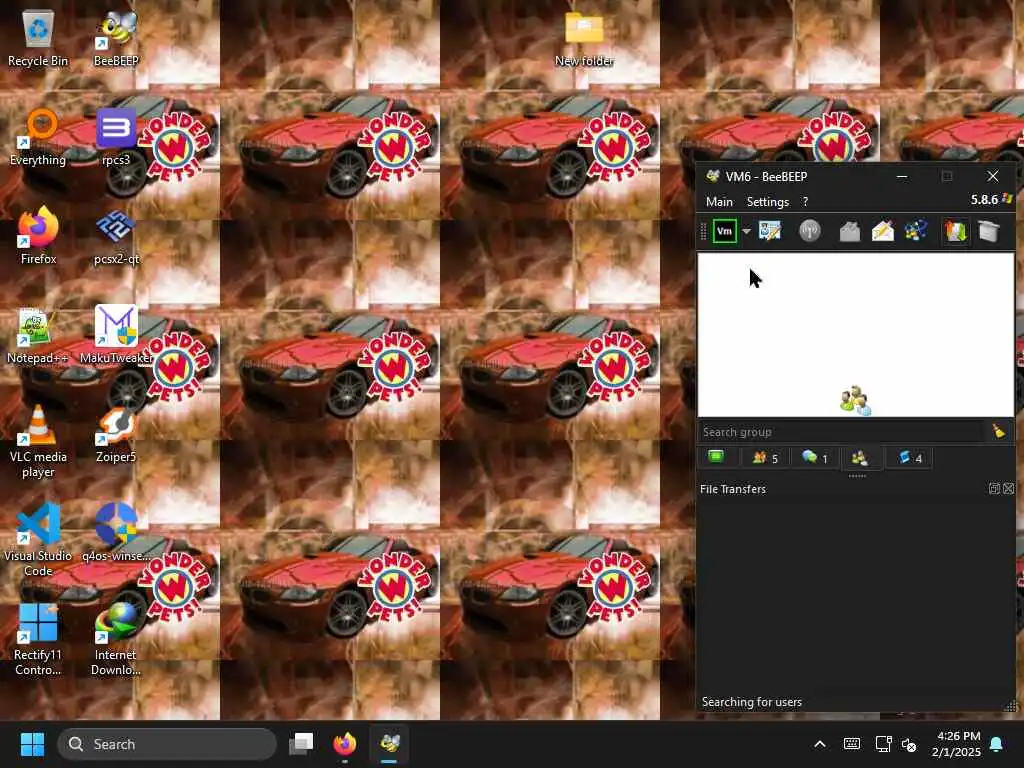1024x768 pixels.
Task: Switch to the chats tab showing 1
Action: pos(814,458)
